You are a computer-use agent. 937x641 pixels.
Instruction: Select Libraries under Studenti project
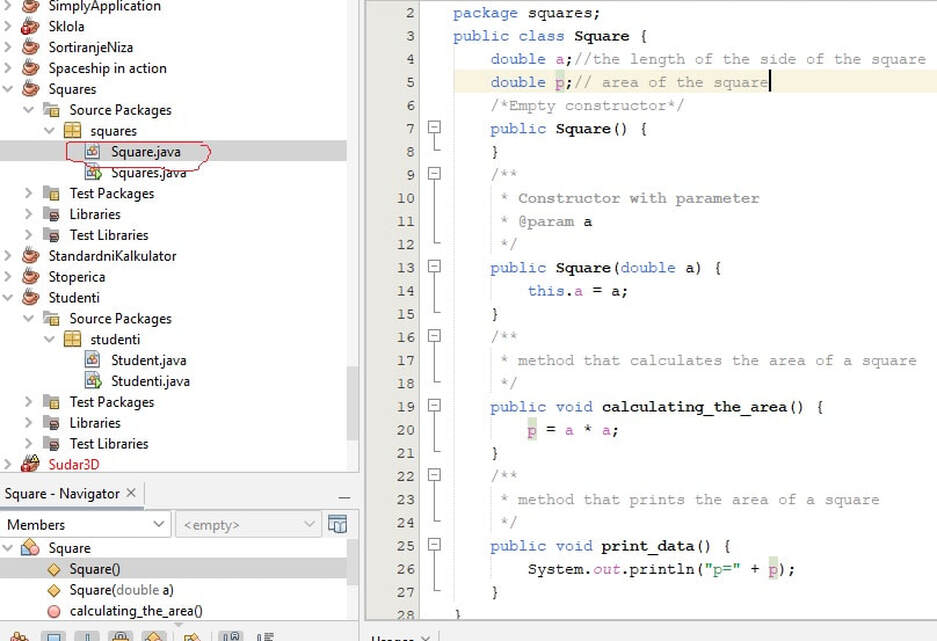coord(95,423)
